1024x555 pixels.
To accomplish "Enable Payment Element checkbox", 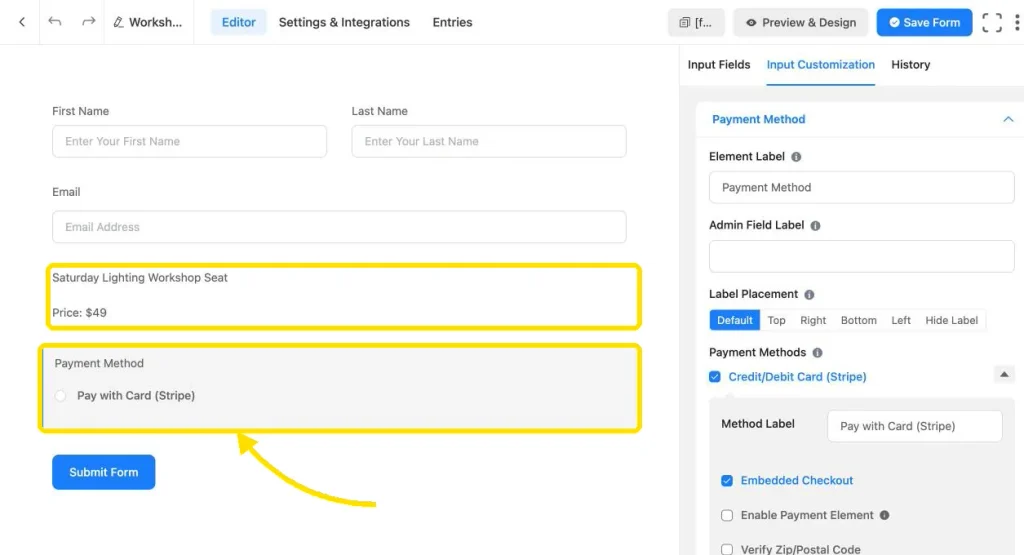I will click(x=727, y=515).
